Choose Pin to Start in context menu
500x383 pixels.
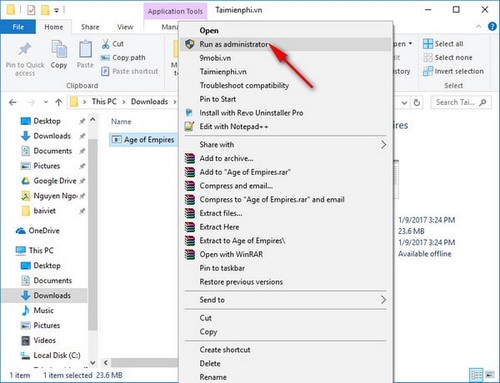[286, 99]
